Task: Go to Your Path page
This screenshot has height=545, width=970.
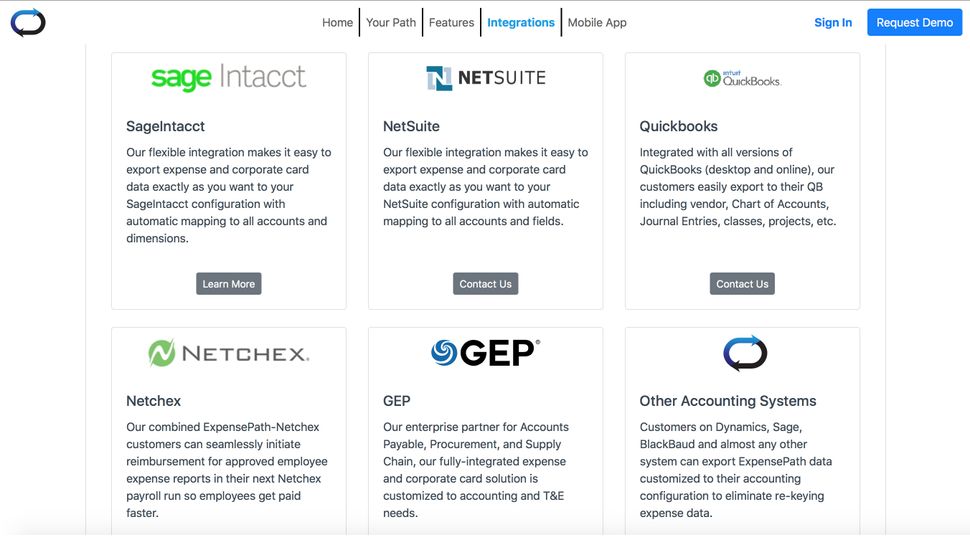Action: (x=391, y=22)
